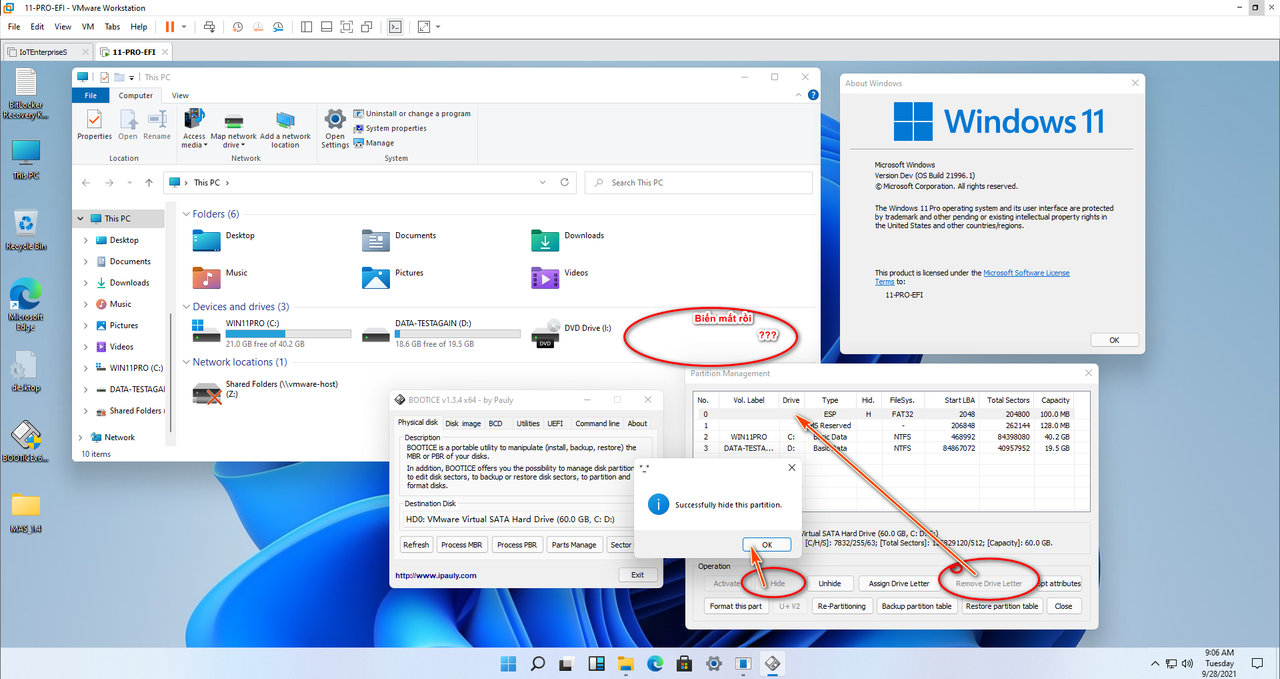The width and height of the screenshot is (1280, 679).
Task: Click OK in About Windows dialog
Action: point(1114,340)
